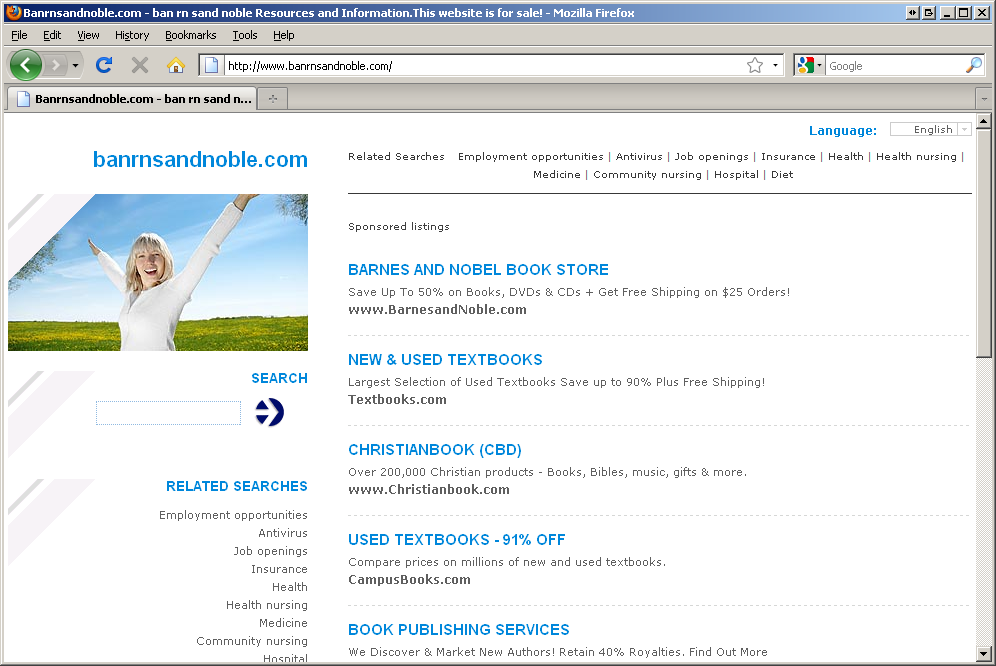The height and width of the screenshot is (666, 996).
Task: Open the Help menu
Action: click(284, 35)
